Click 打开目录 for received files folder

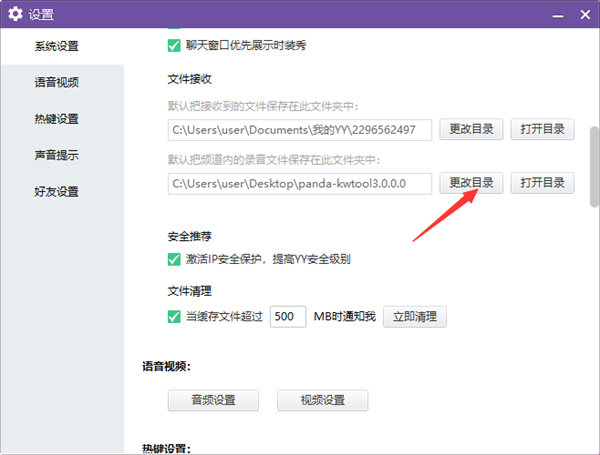coord(542,129)
